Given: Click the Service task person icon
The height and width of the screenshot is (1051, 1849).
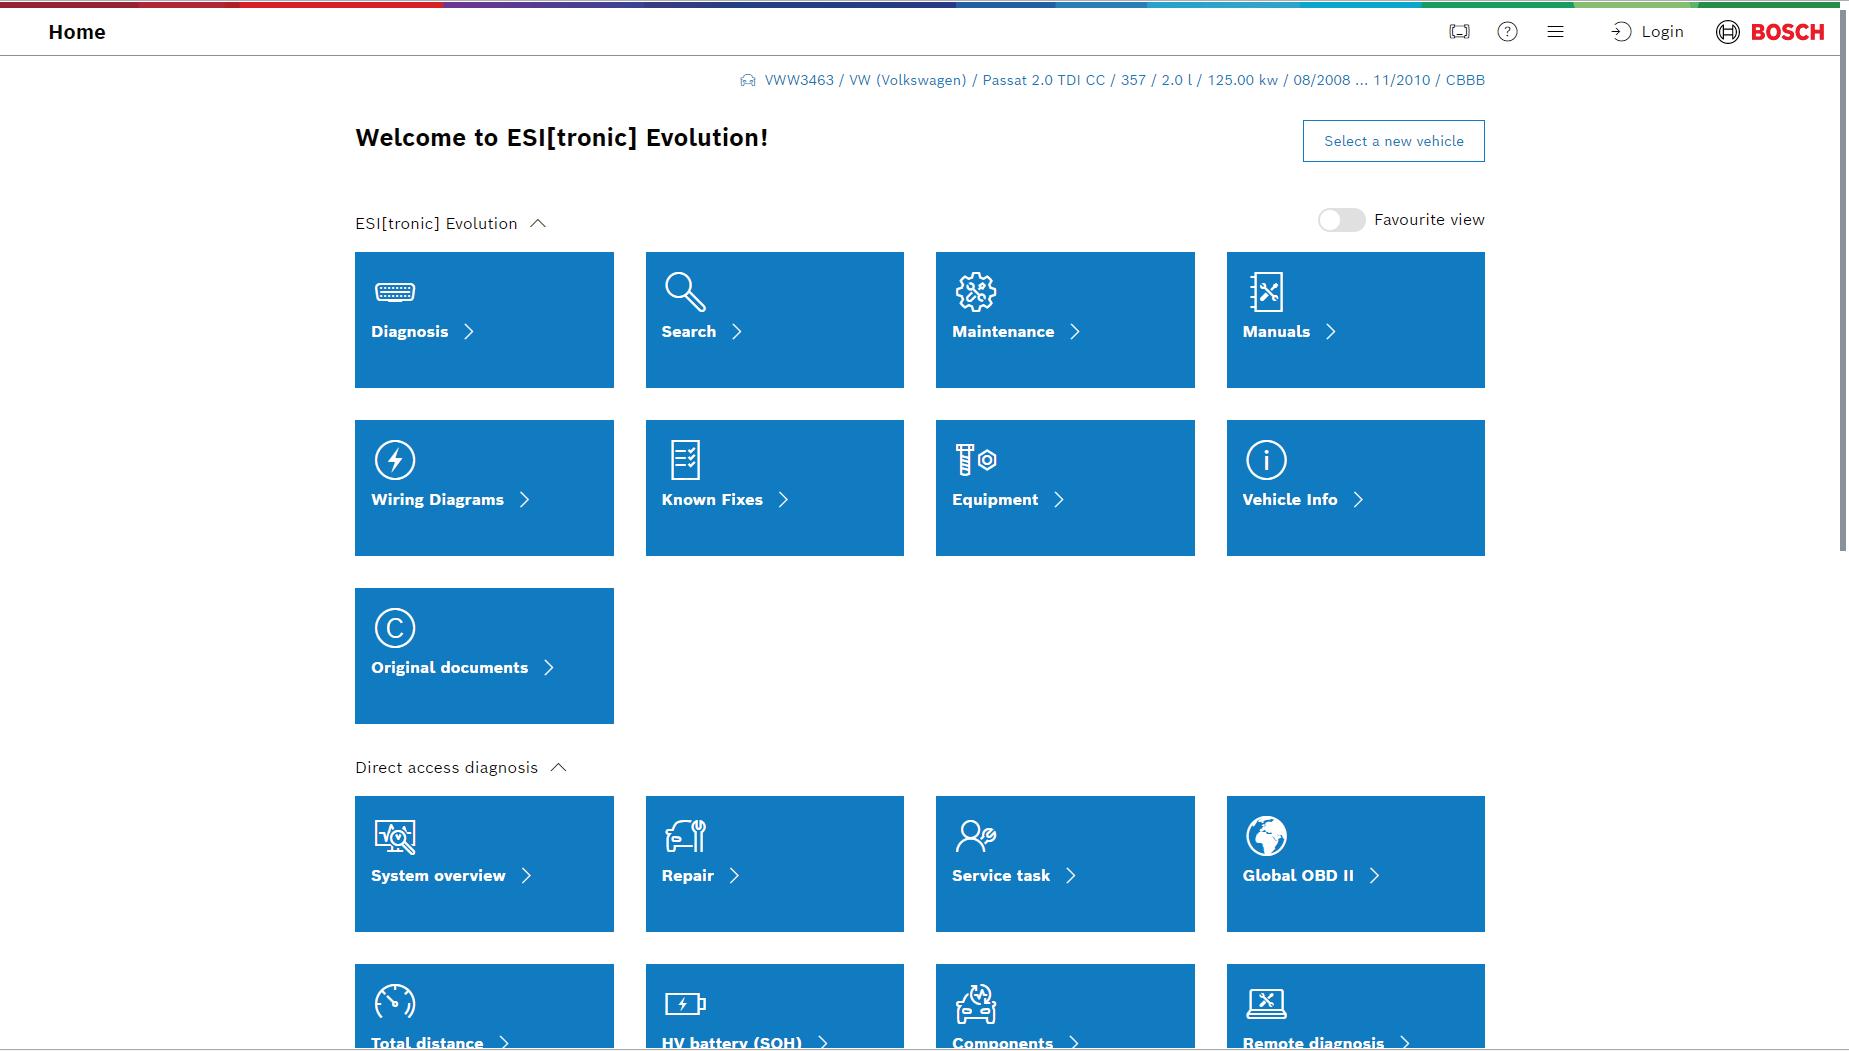Looking at the screenshot, I should [x=976, y=836].
